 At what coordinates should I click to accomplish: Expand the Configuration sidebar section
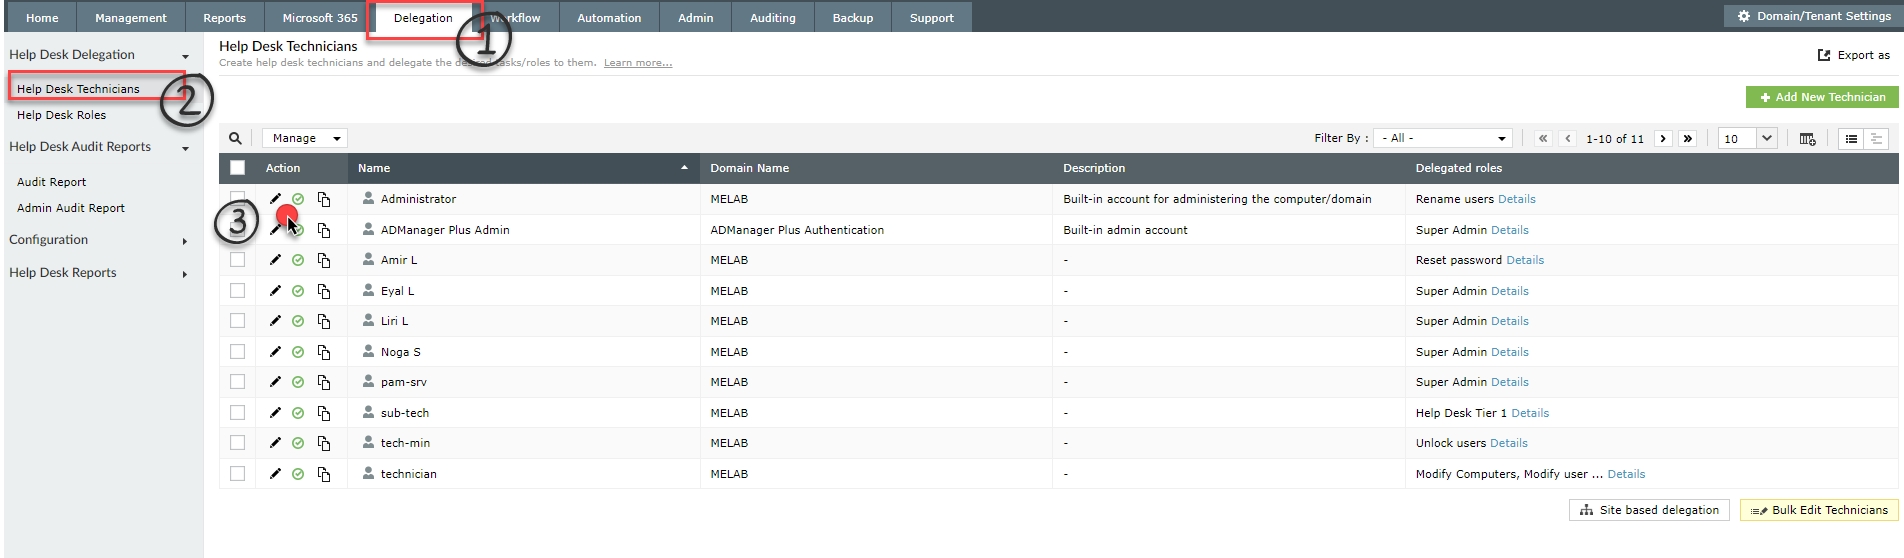tap(98, 240)
